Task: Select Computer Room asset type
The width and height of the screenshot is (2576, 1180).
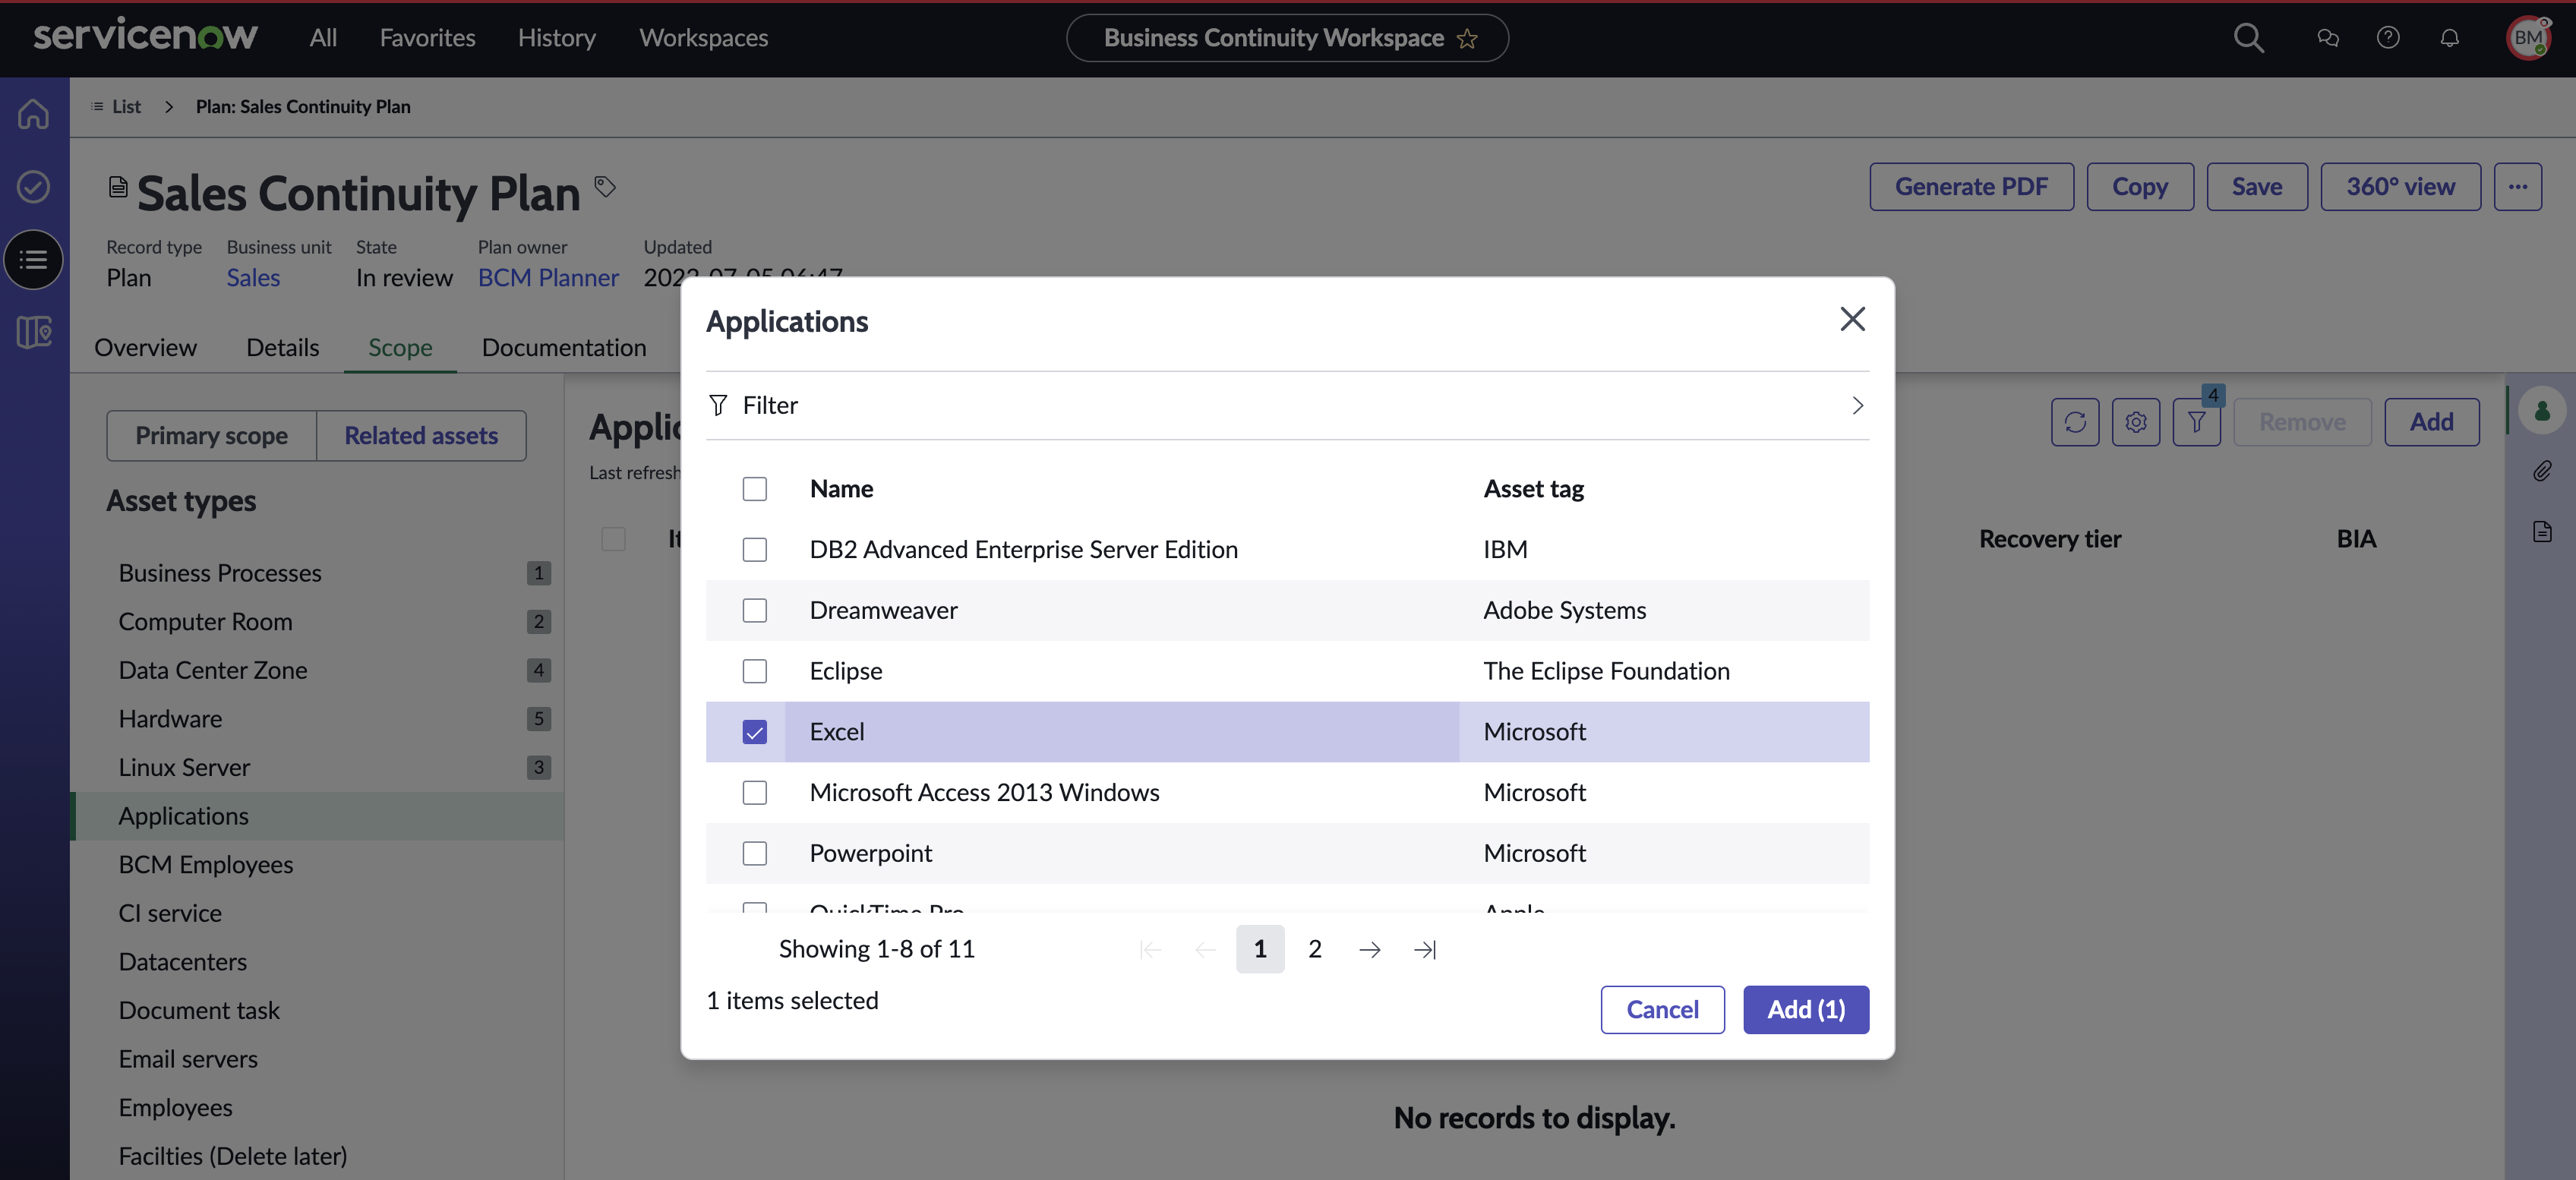Action: pyautogui.click(x=317, y=622)
